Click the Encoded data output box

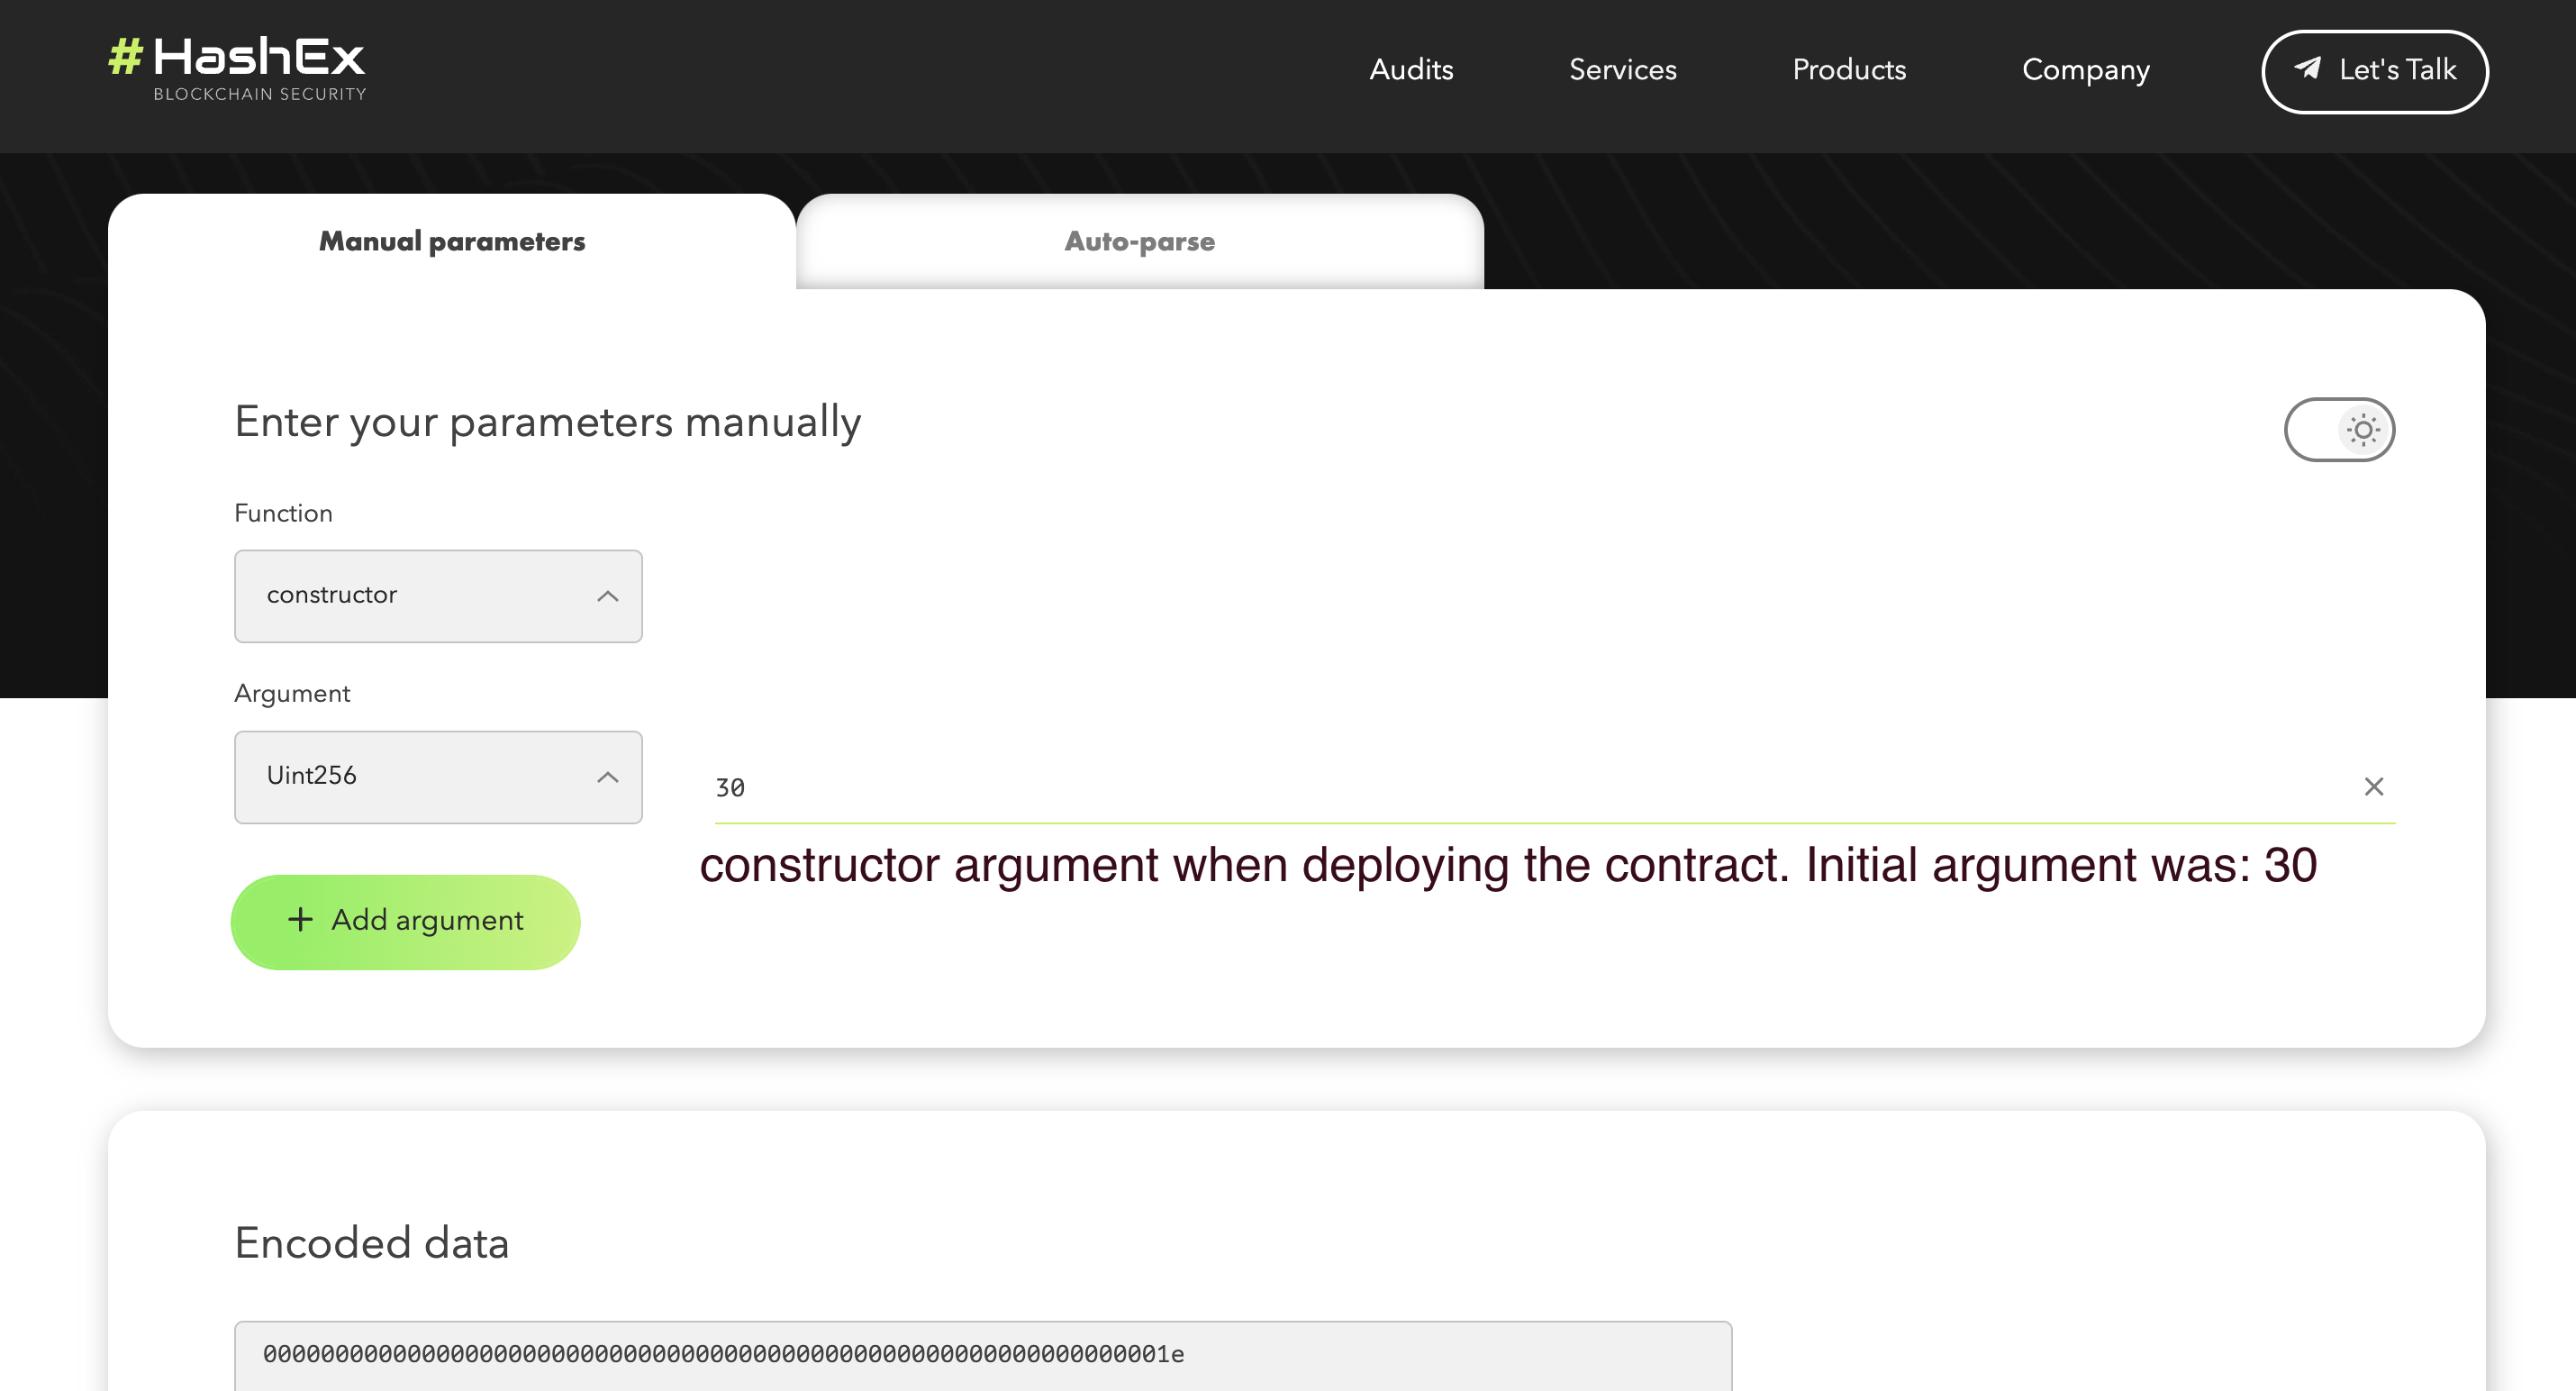[x=982, y=1354]
